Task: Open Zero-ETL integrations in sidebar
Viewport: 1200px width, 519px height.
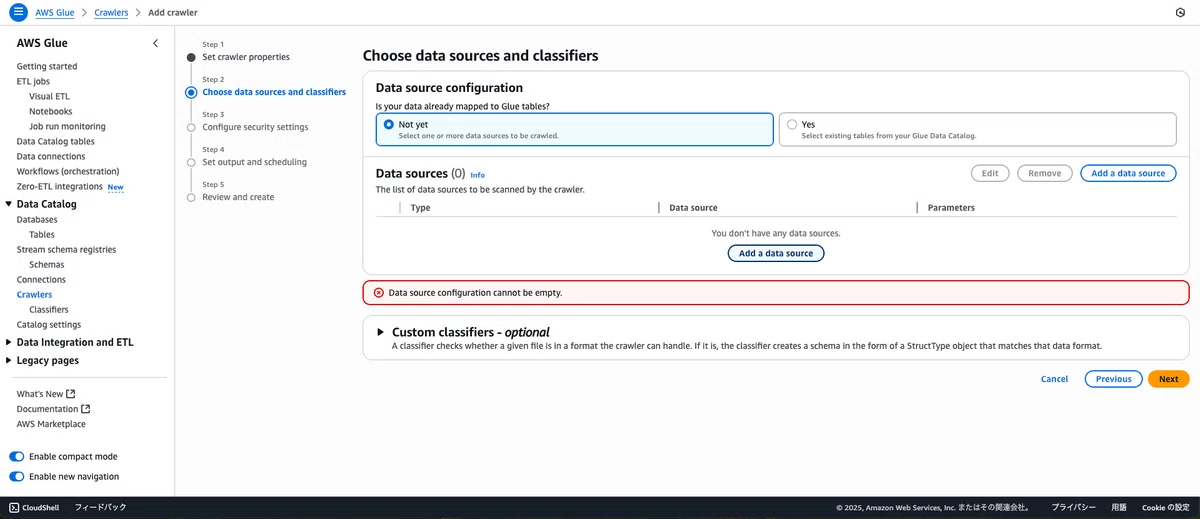Action: pos(60,186)
